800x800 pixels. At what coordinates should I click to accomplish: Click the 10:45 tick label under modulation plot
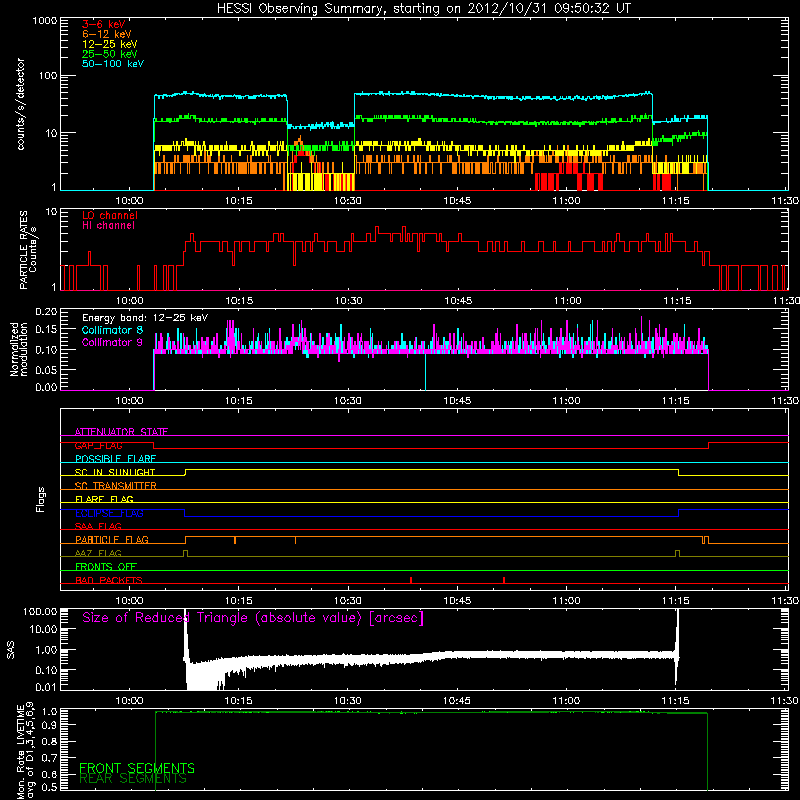point(457,401)
